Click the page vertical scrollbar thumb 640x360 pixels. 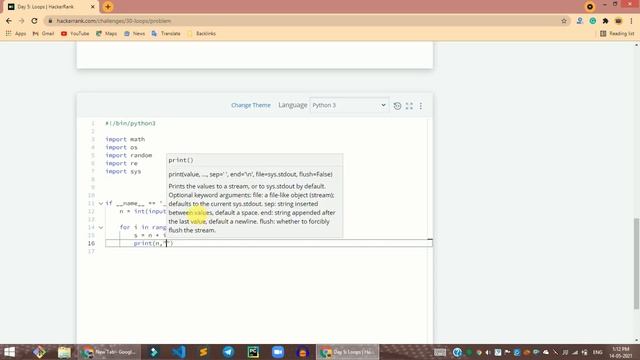pos(636,264)
